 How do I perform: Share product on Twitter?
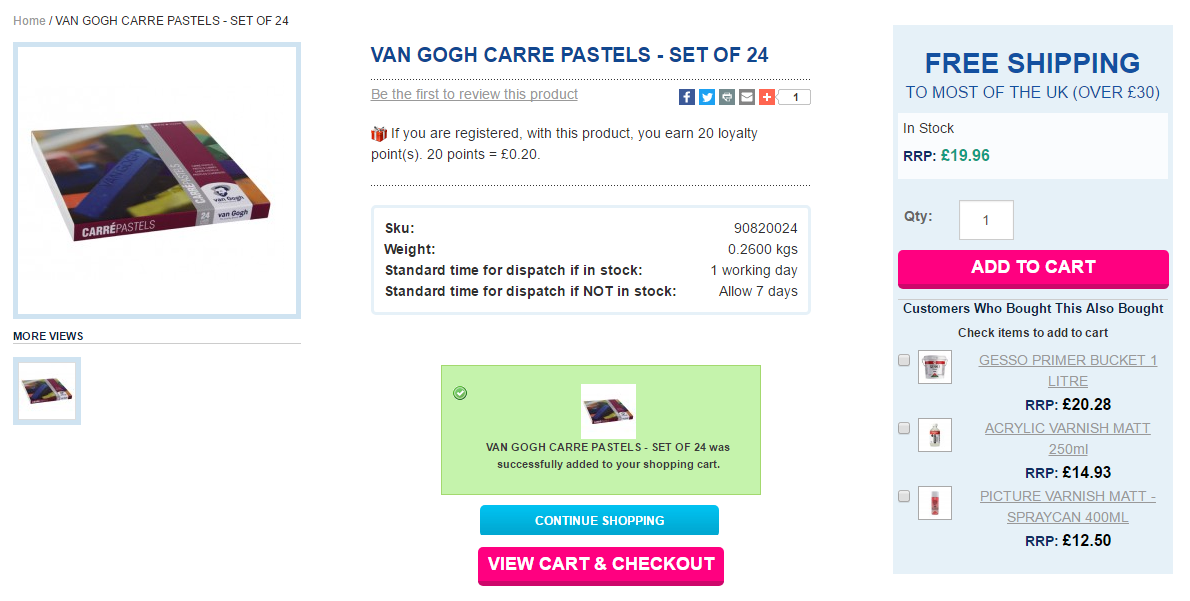(x=707, y=97)
